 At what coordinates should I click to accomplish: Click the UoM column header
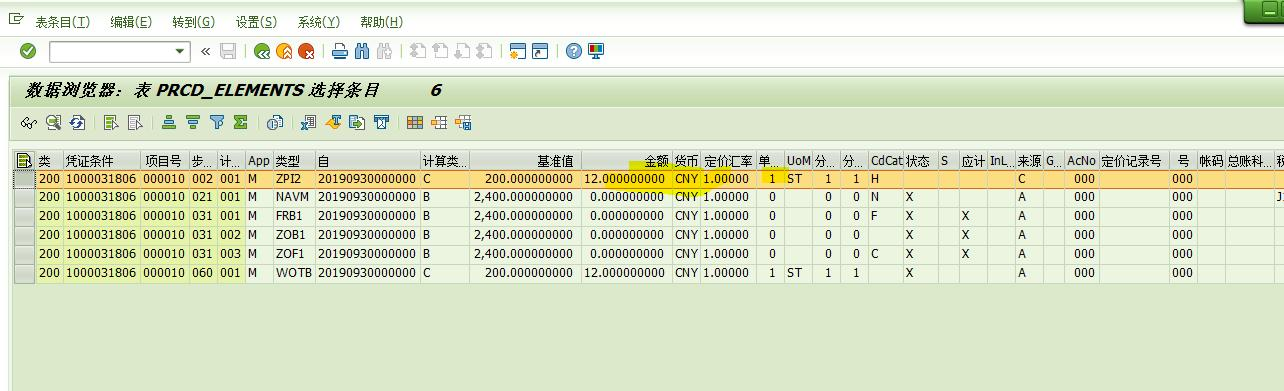(798, 160)
